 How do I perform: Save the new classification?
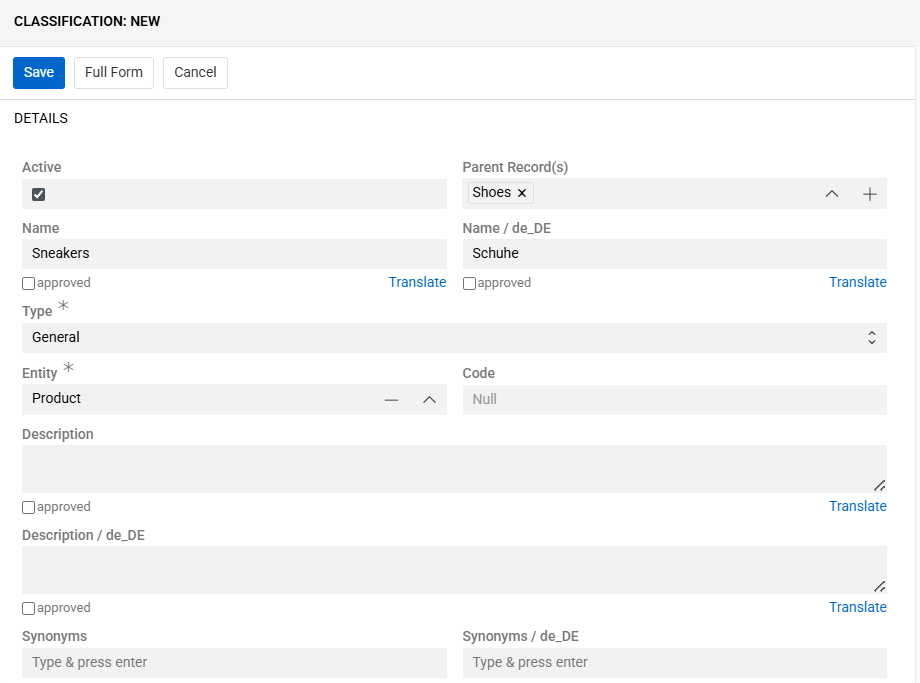pyautogui.click(x=38, y=72)
